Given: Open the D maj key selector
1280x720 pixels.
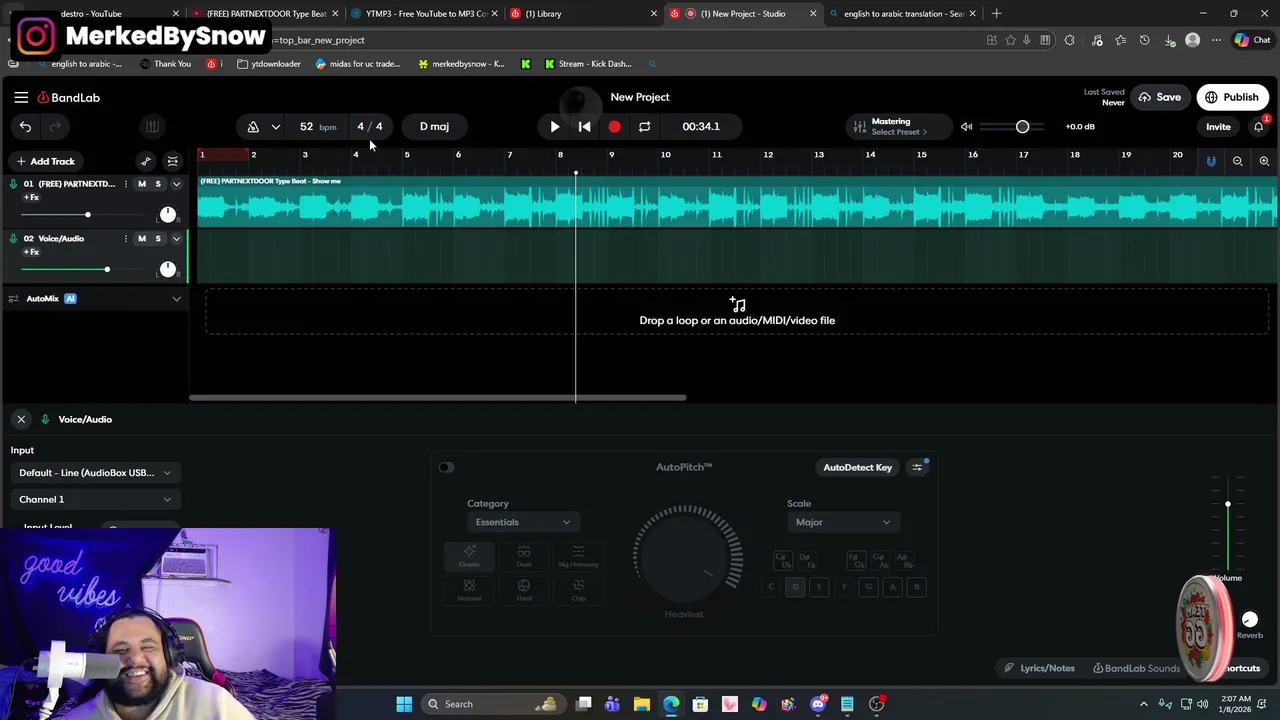Looking at the screenshot, I should point(434,126).
